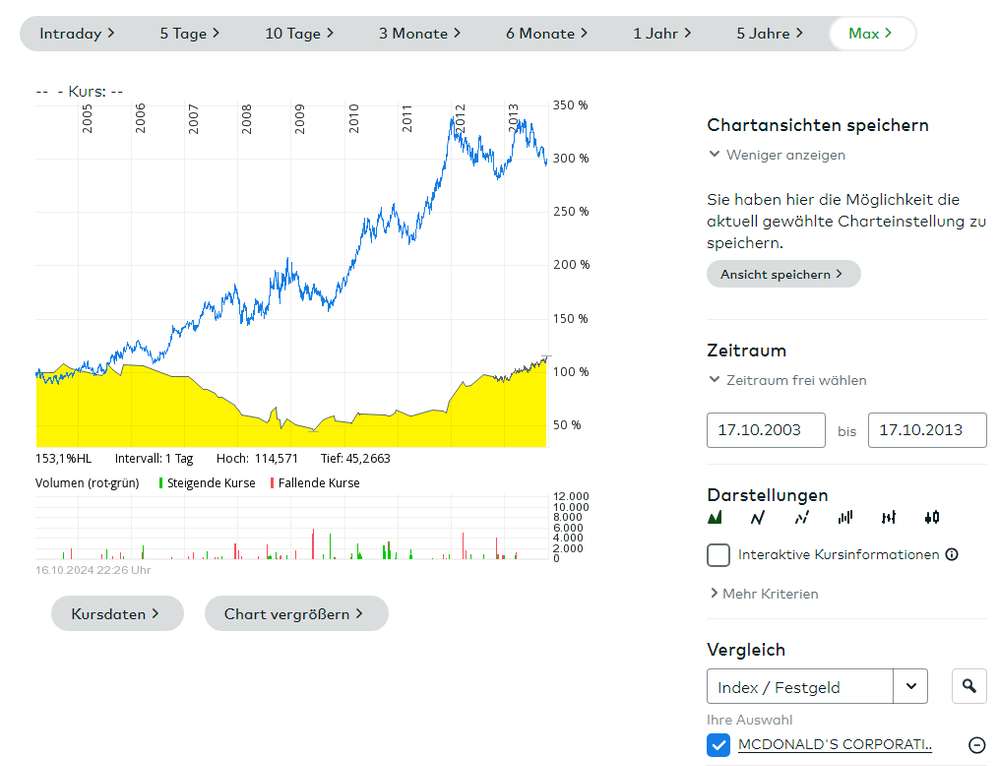This screenshot has height=766, width=998.
Task: Expand Mehr Kriterien section
Action: pyautogui.click(x=764, y=594)
